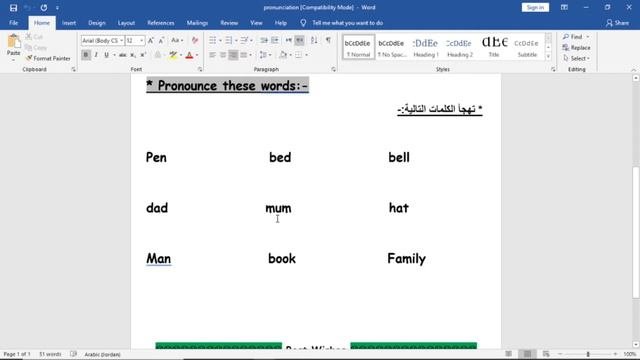Image resolution: width=640 pixels, height=360 pixels.
Task: Toggle Underline formatting
Action: [107, 55]
